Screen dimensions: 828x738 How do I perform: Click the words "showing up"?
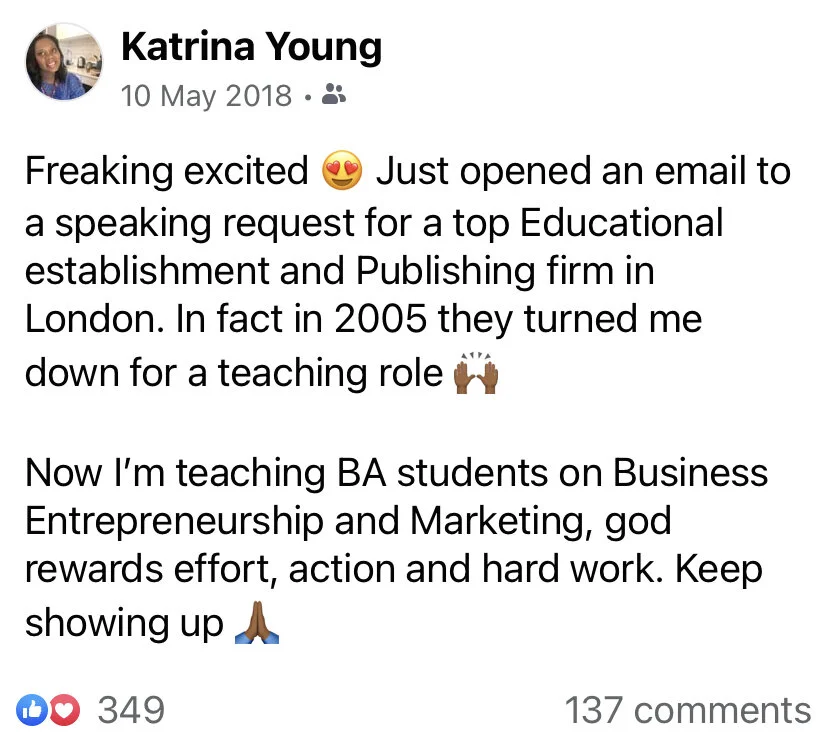click(125, 623)
